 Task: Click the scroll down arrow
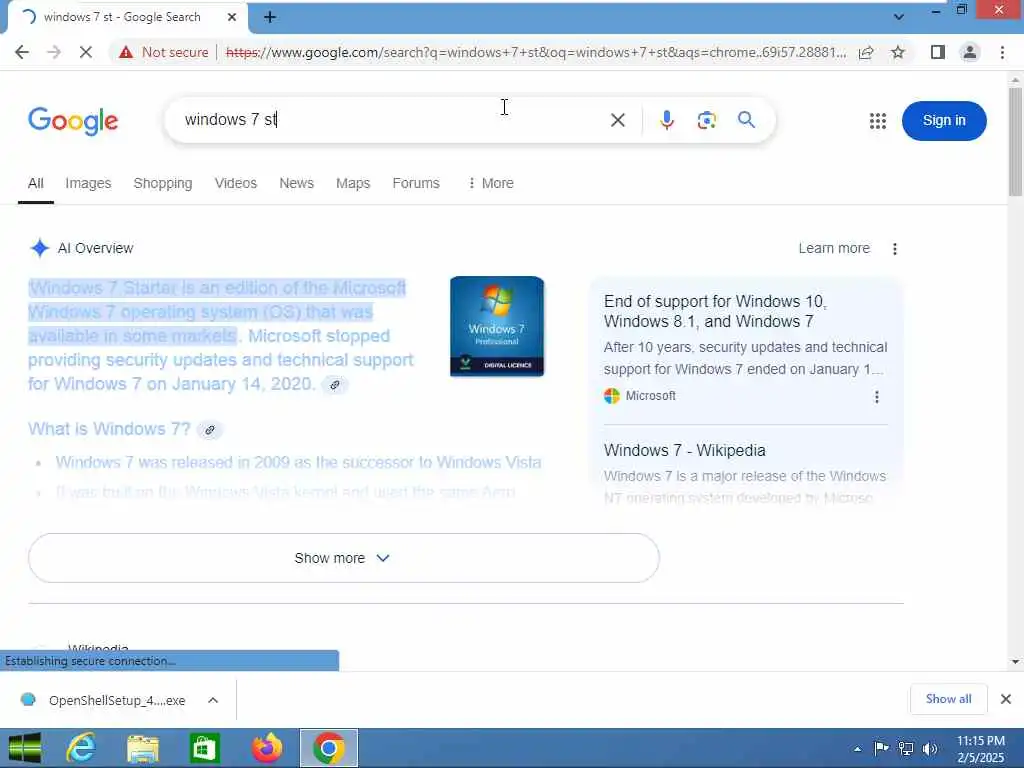(1015, 662)
